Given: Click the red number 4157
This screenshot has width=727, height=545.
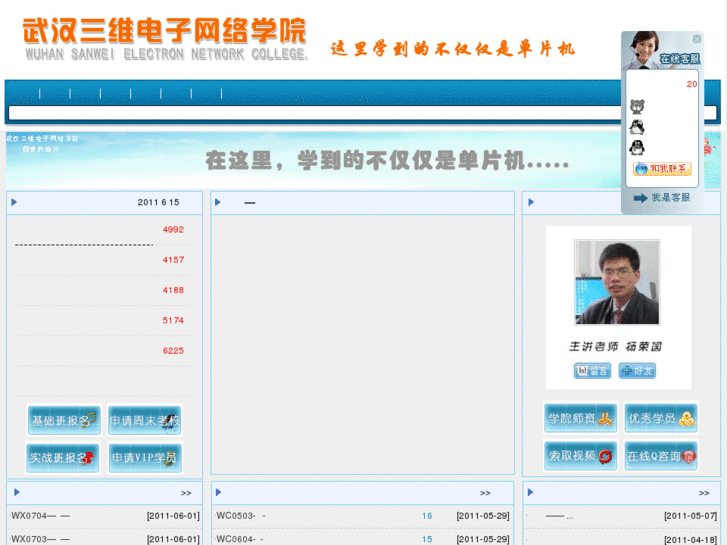Looking at the screenshot, I should (173, 260).
